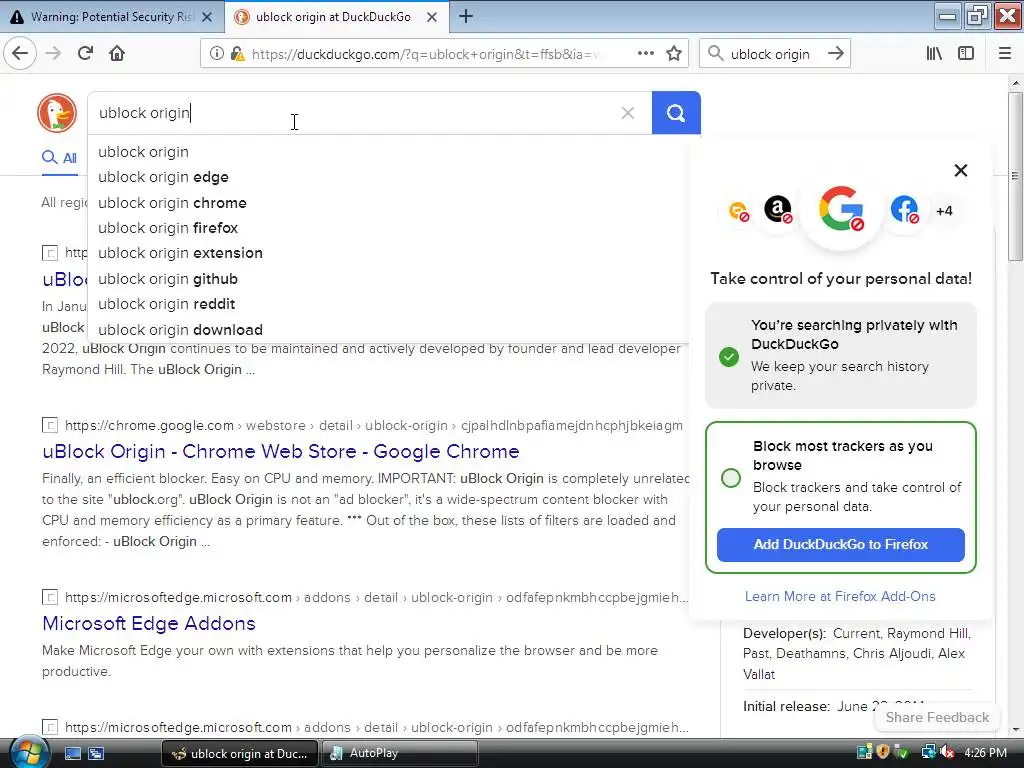This screenshot has height=768, width=1024.
Task: Bookmark this page with the star
Action: click(x=674, y=54)
